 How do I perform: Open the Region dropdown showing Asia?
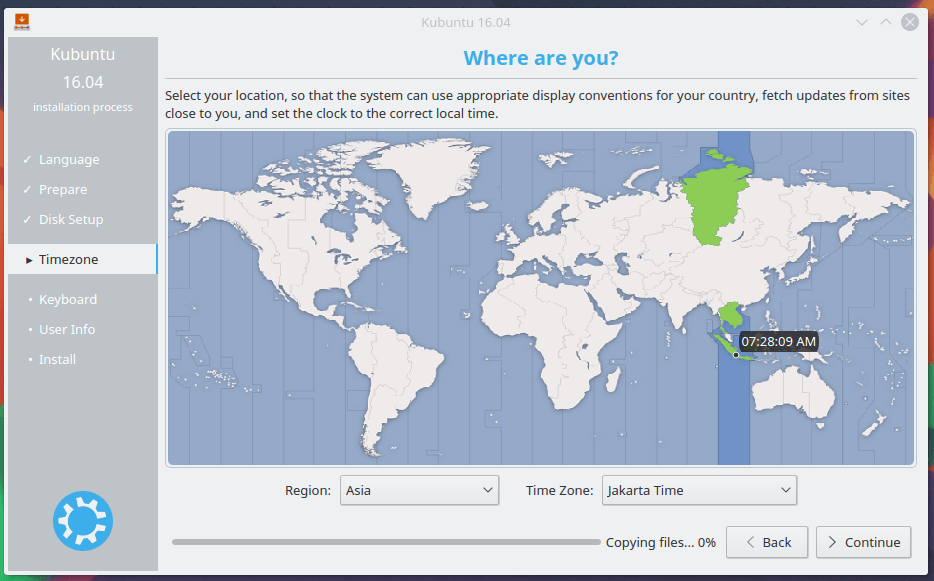(419, 490)
